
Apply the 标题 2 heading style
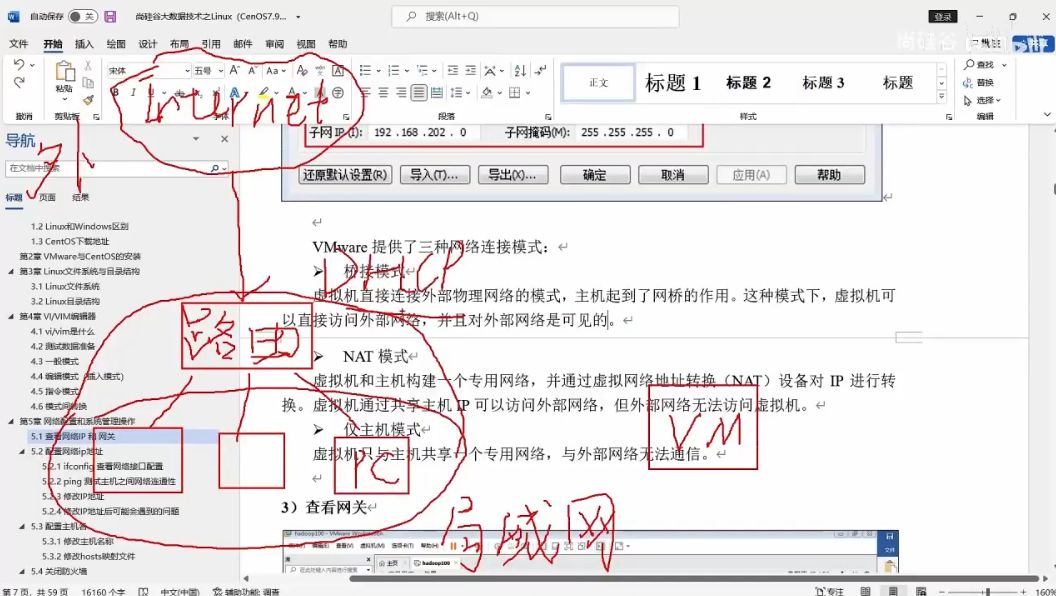pyautogui.click(x=748, y=83)
